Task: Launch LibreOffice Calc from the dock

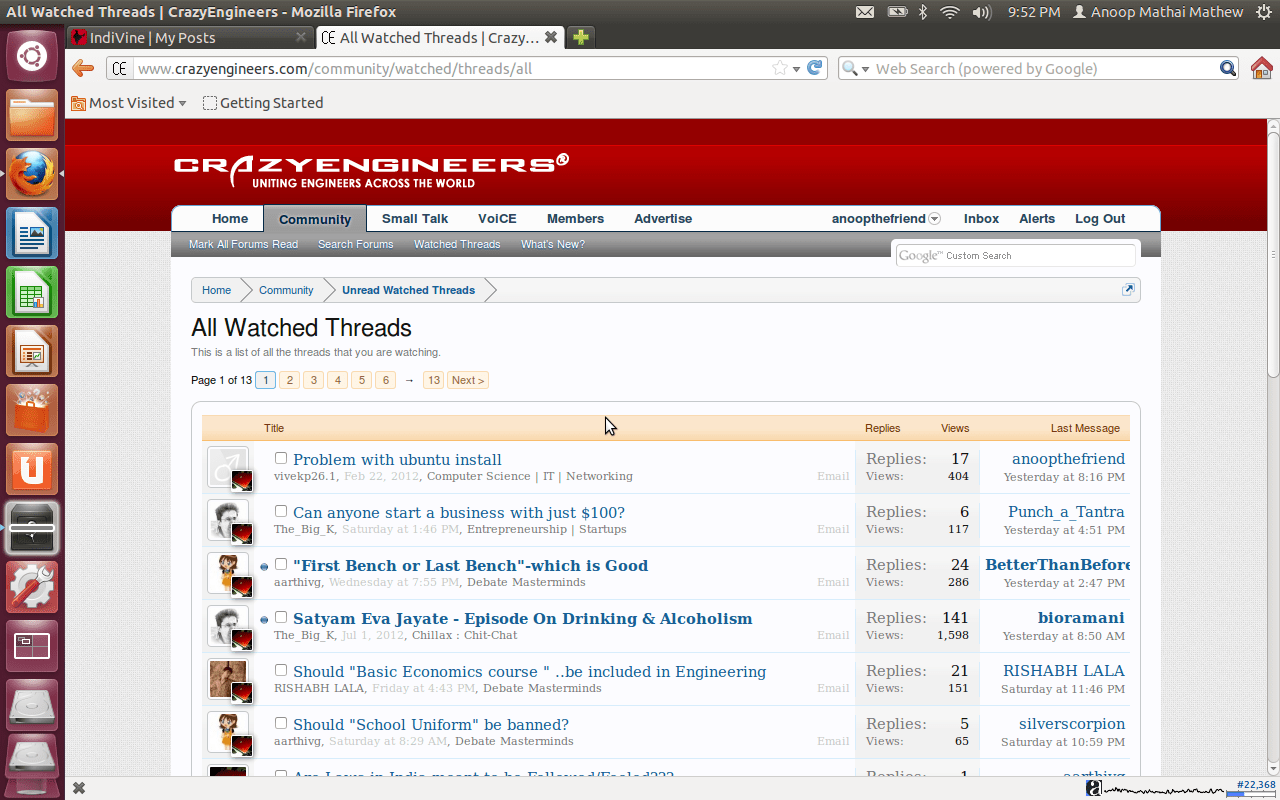Action: (32, 292)
